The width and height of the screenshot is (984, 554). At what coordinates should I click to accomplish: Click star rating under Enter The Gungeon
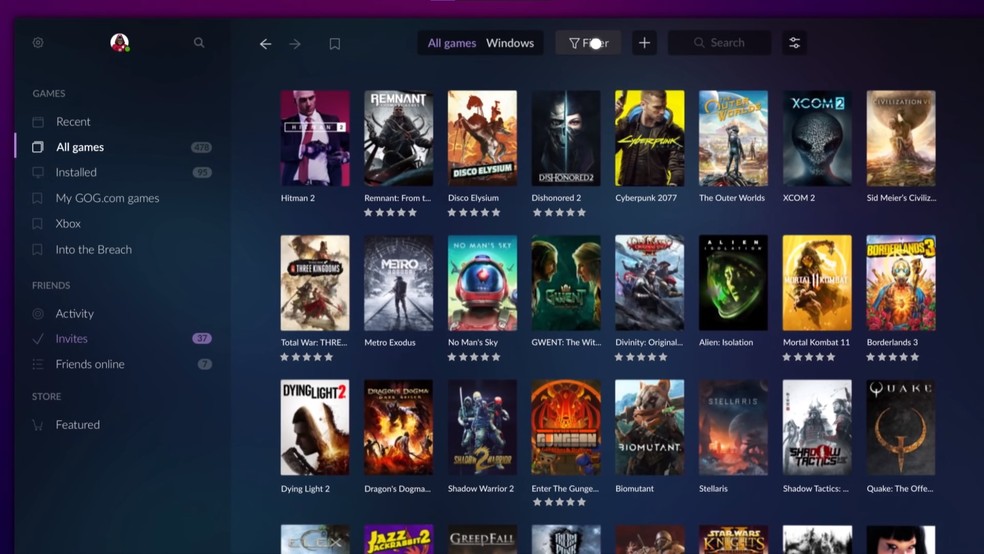click(x=559, y=502)
